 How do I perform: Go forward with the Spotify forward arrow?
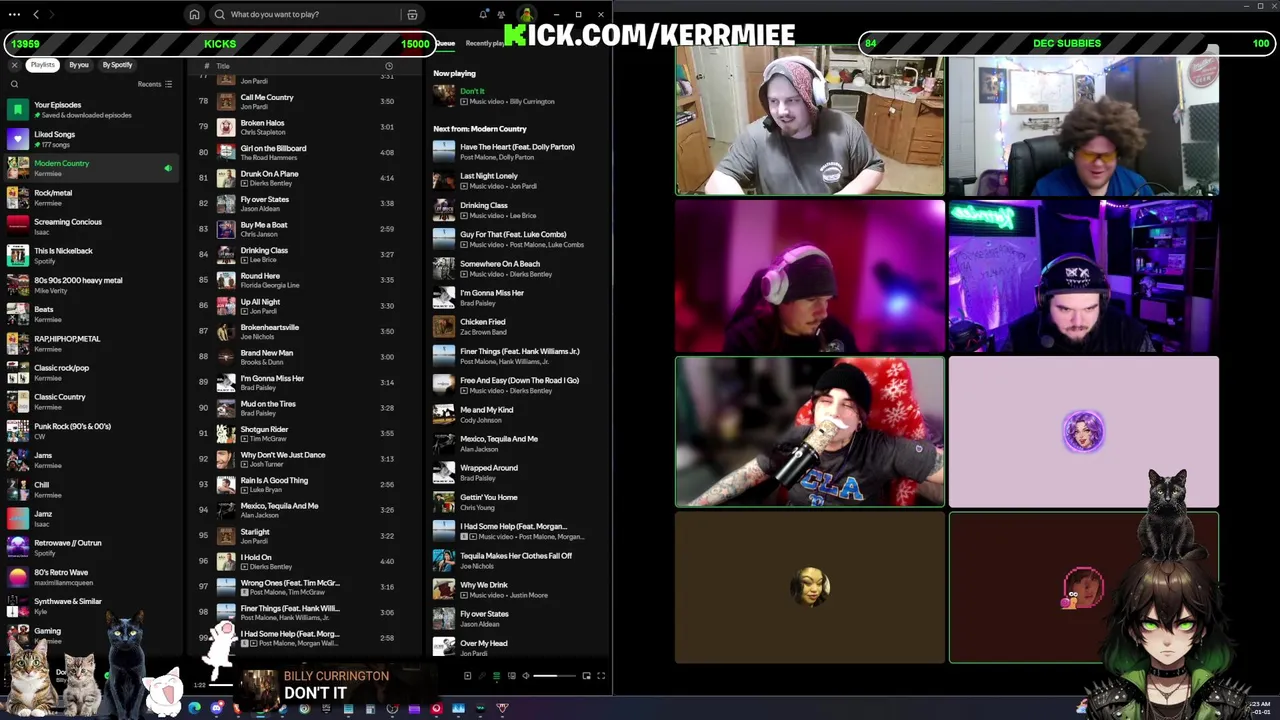pyautogui.click(x=52, y=14)
